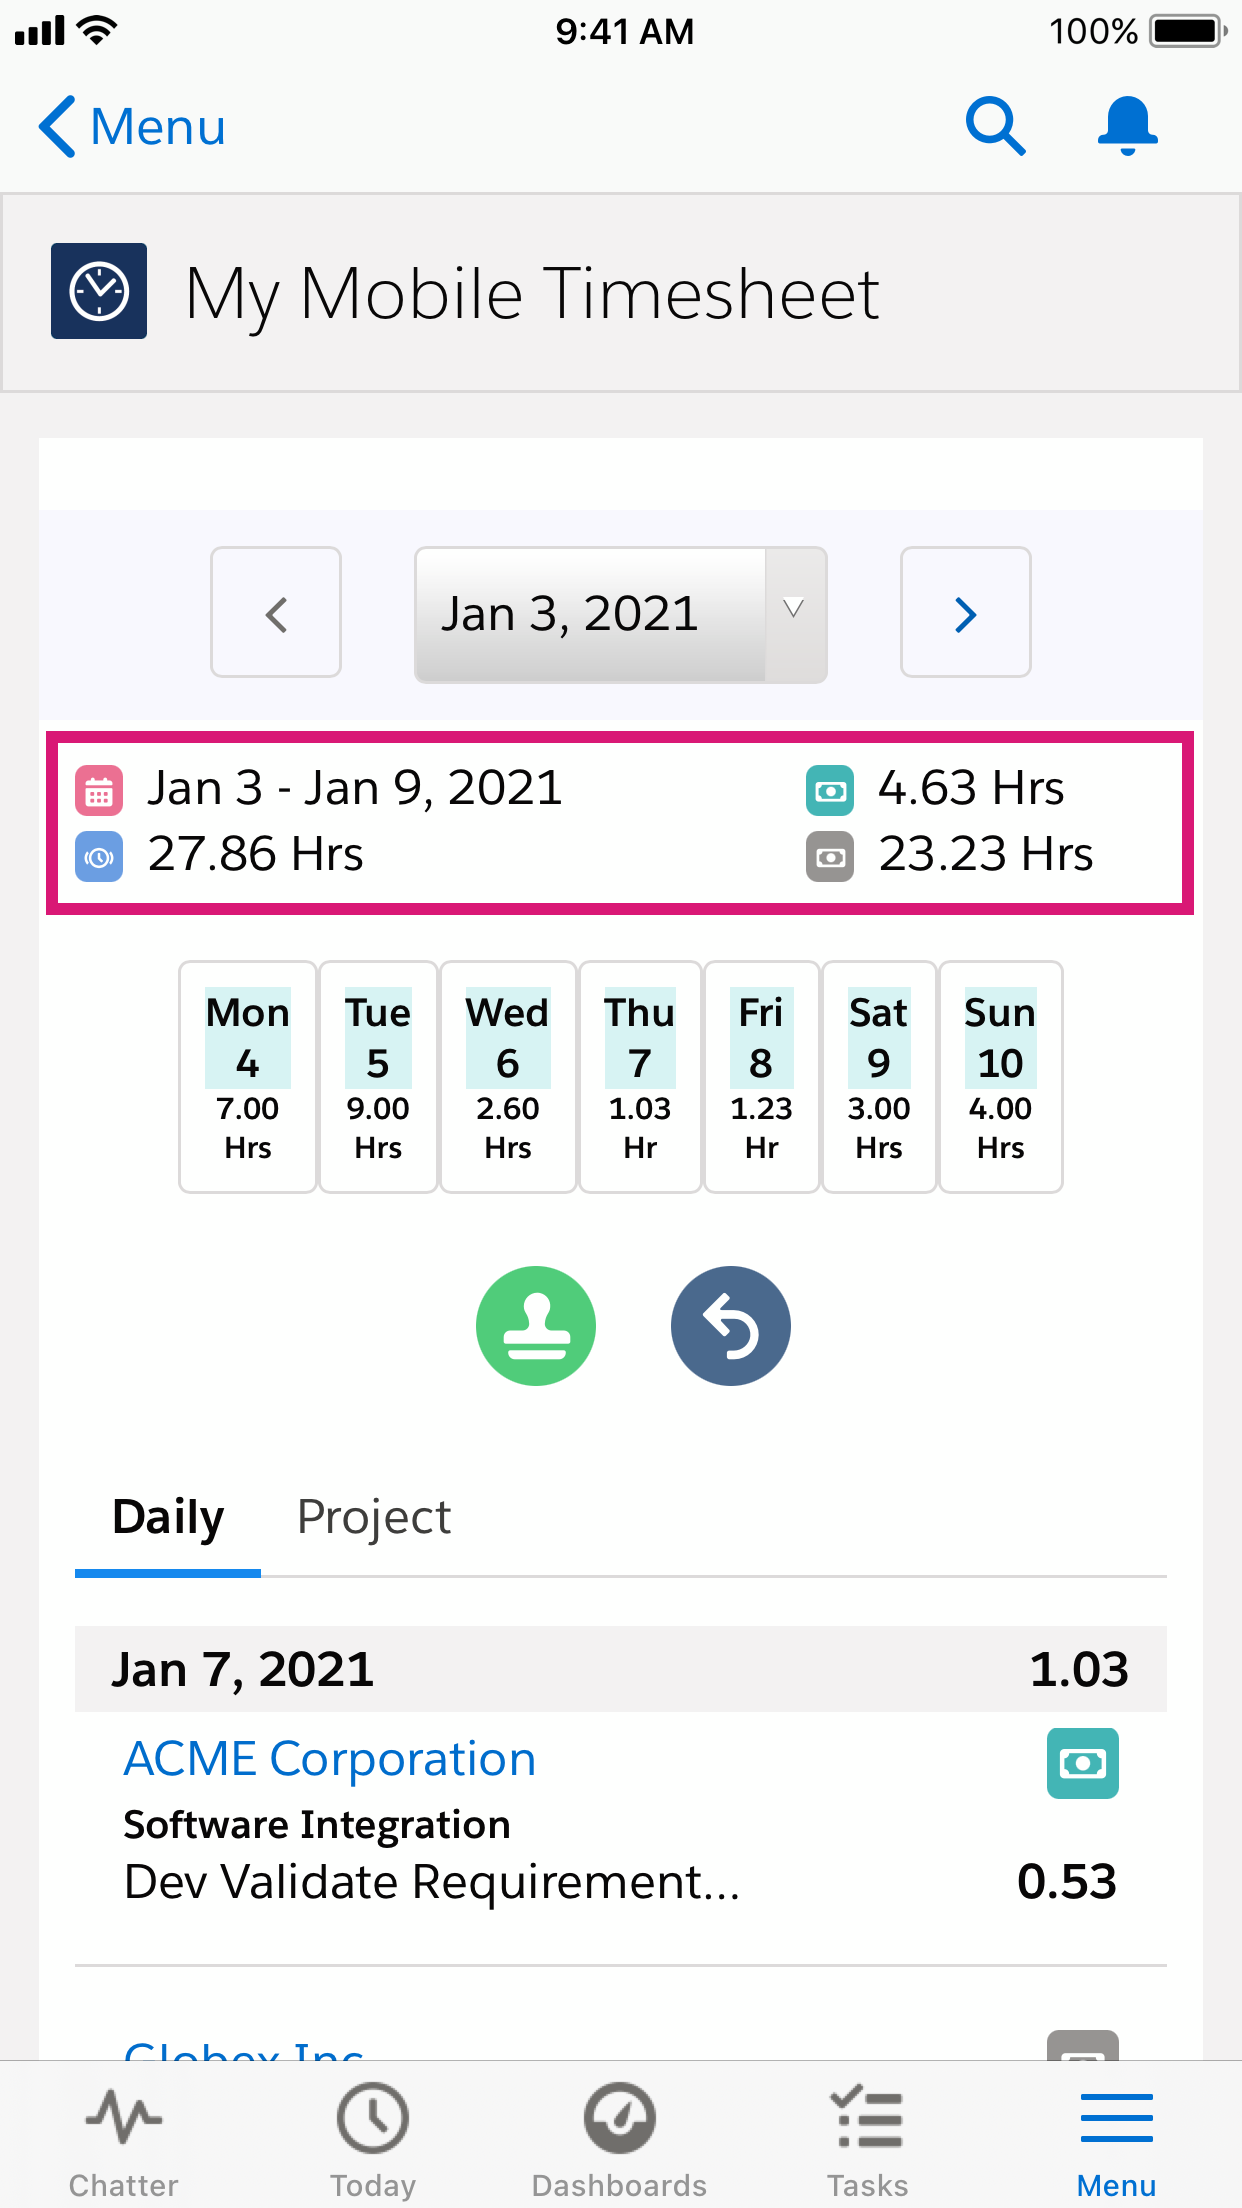
Task: Tap the green stamp approval button
Action: coord(536,1325)
